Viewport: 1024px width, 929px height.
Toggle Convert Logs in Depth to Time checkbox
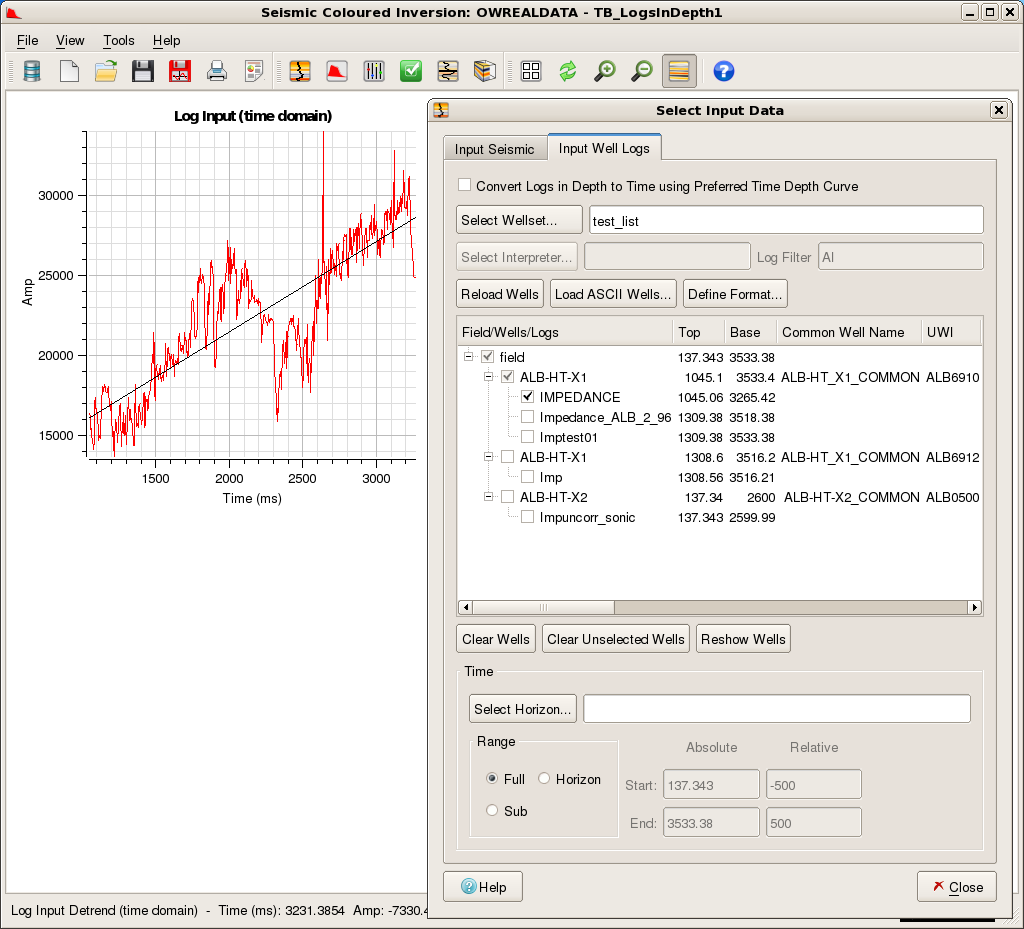[x=464, y=185]
